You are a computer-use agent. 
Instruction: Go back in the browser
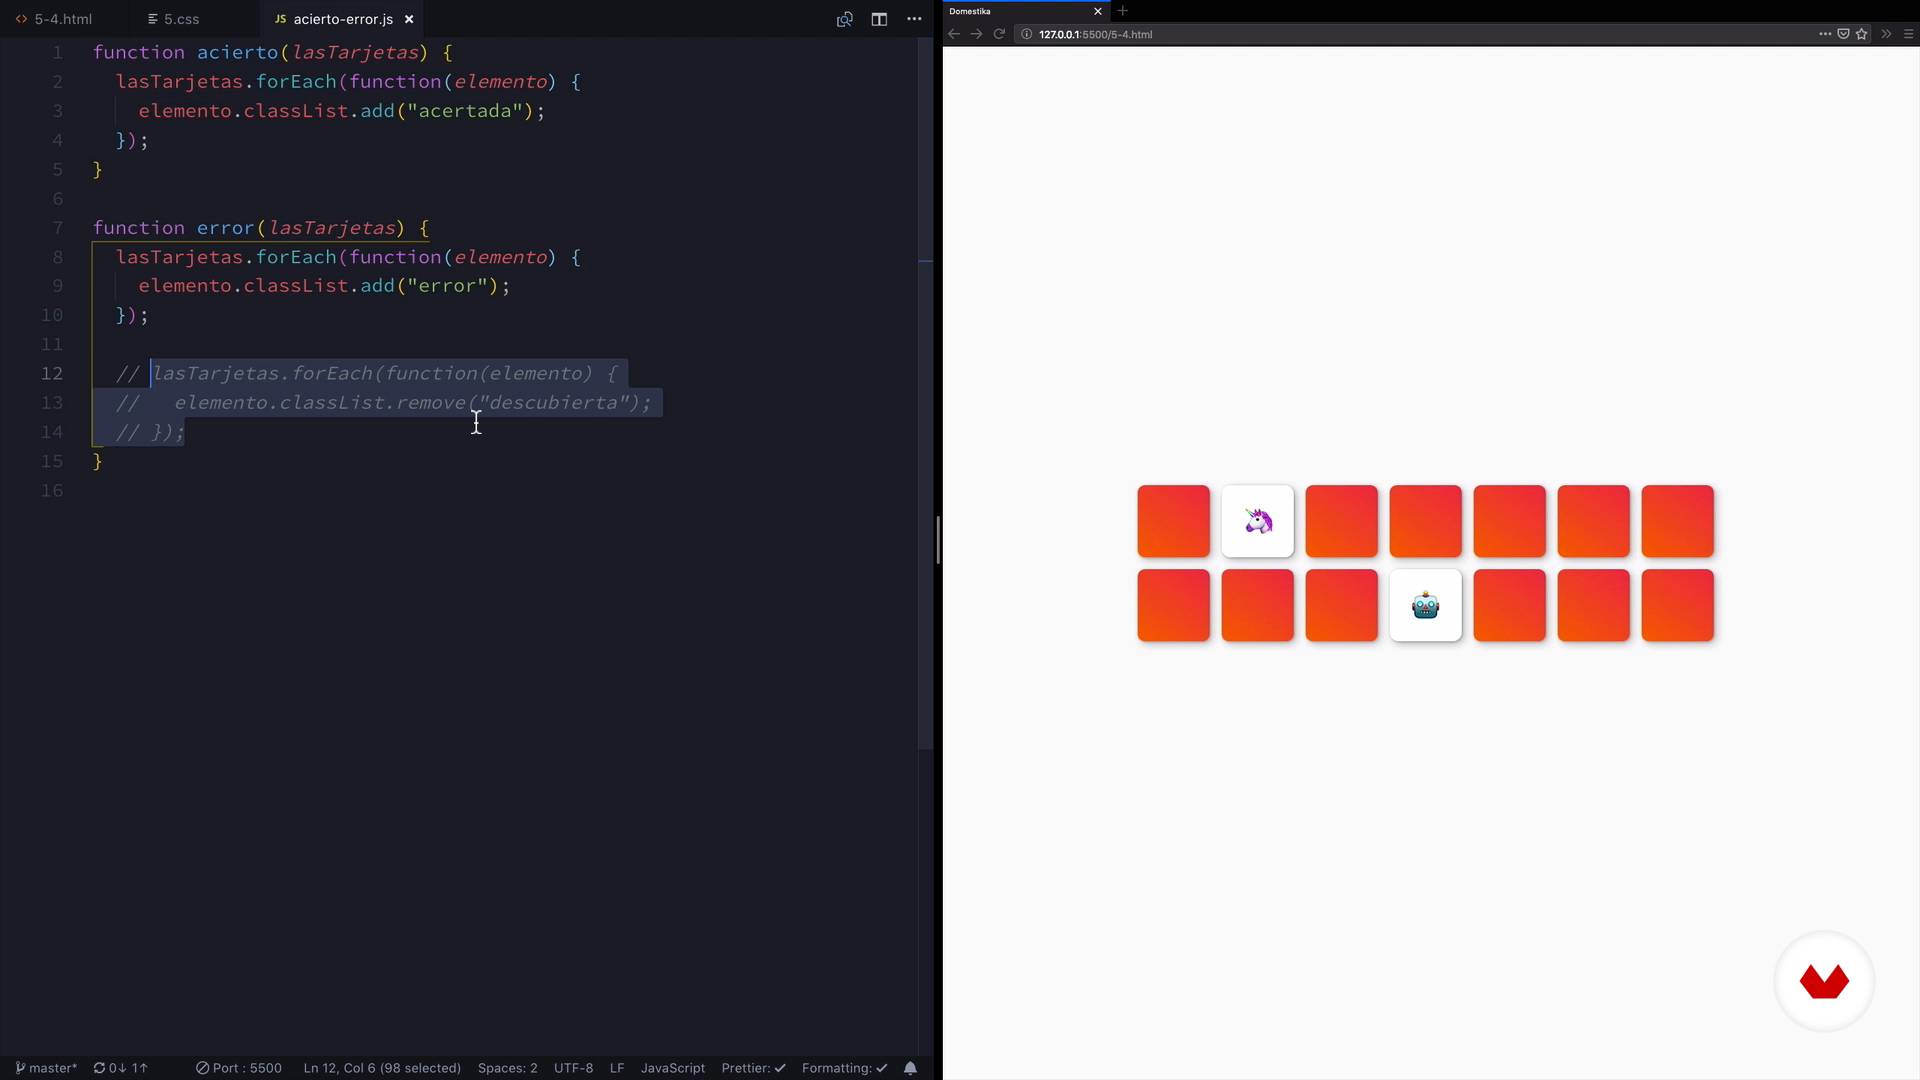coord(954,34)
